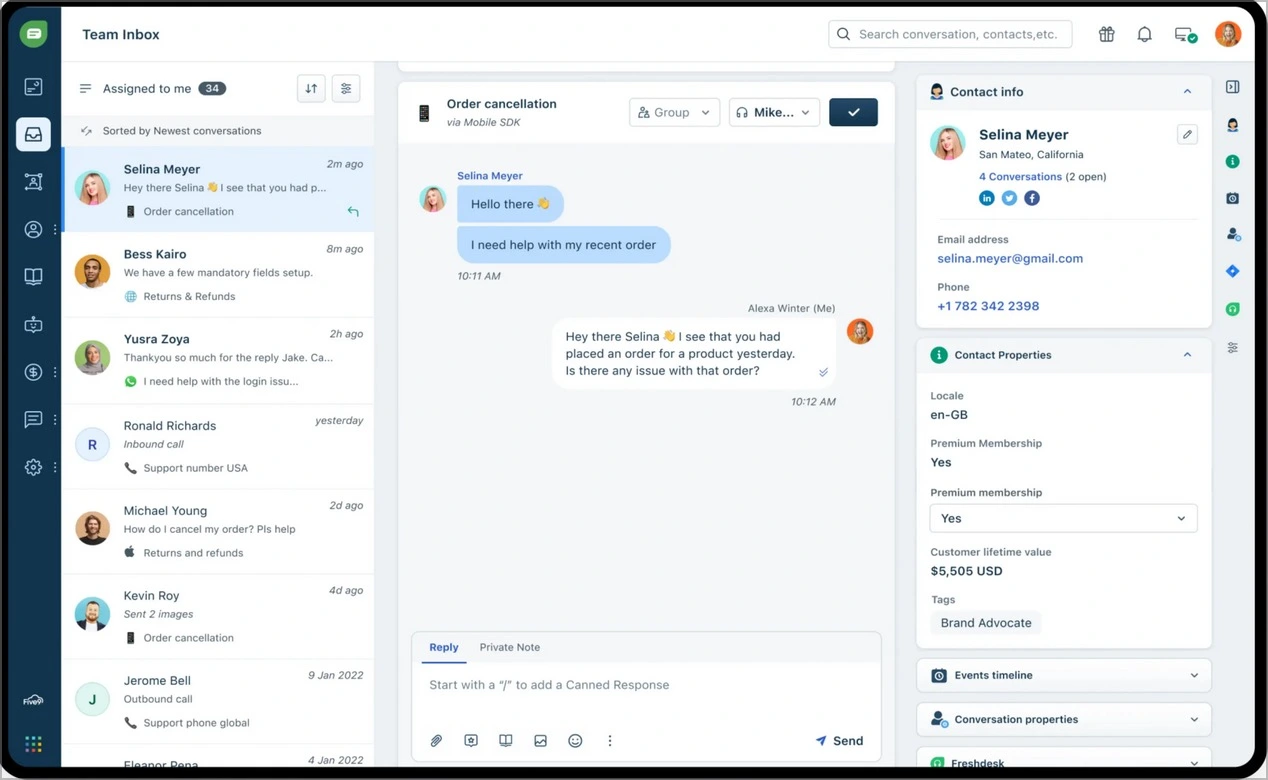This screenshot has width=1268, height=780.
Task: Expand the Conversation properties section
Action: pyautogui.click(x=1063, y=719)
